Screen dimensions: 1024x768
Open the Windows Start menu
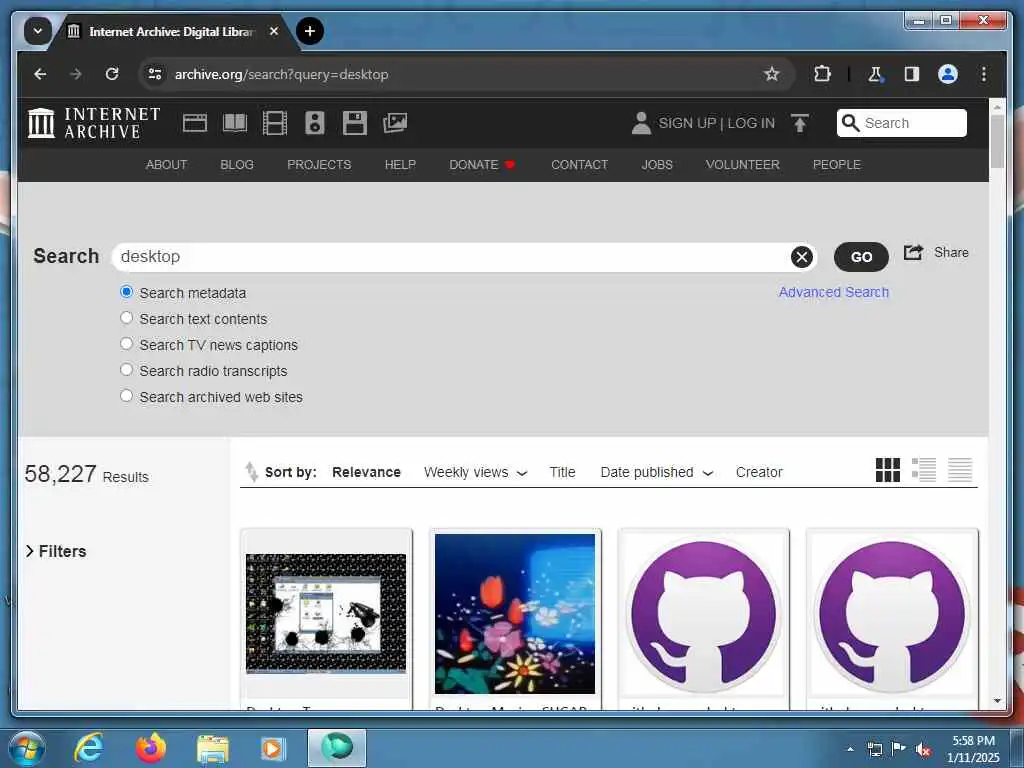[x=26, y=748]
